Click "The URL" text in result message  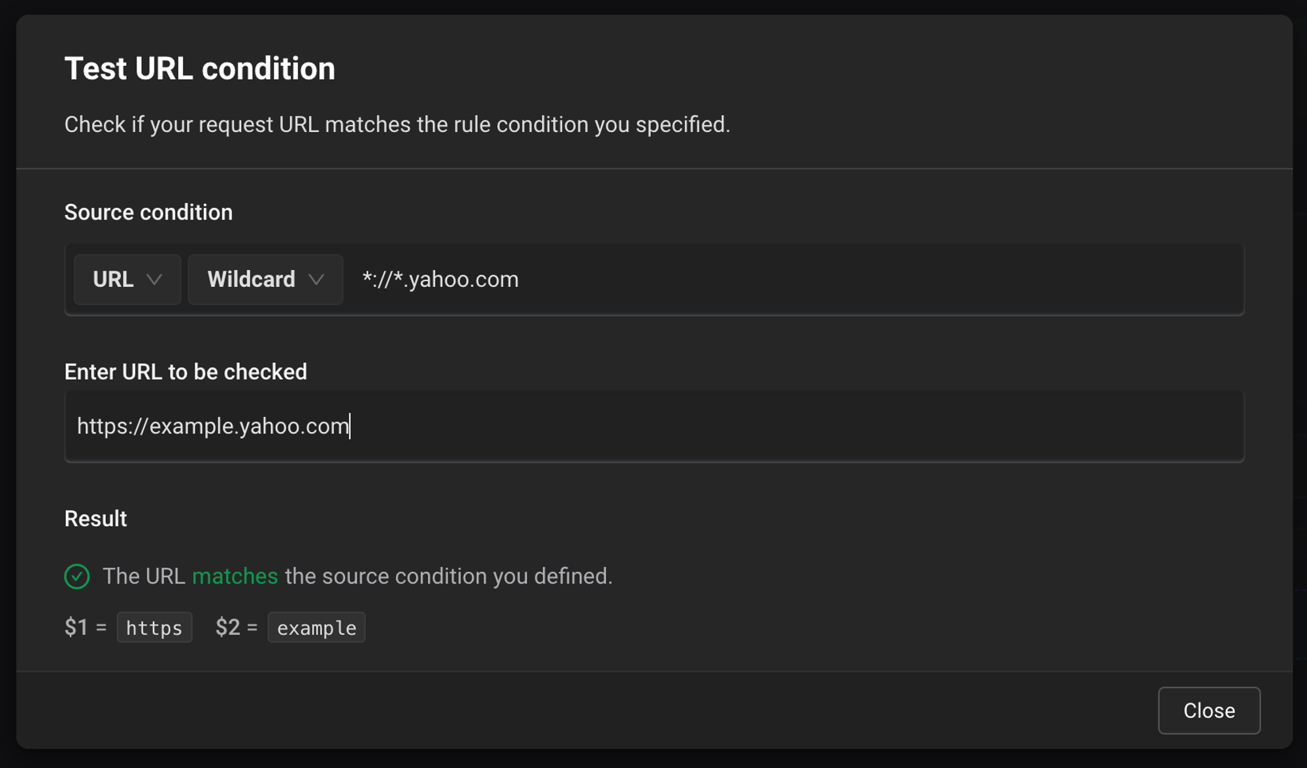tap(144, 576)
